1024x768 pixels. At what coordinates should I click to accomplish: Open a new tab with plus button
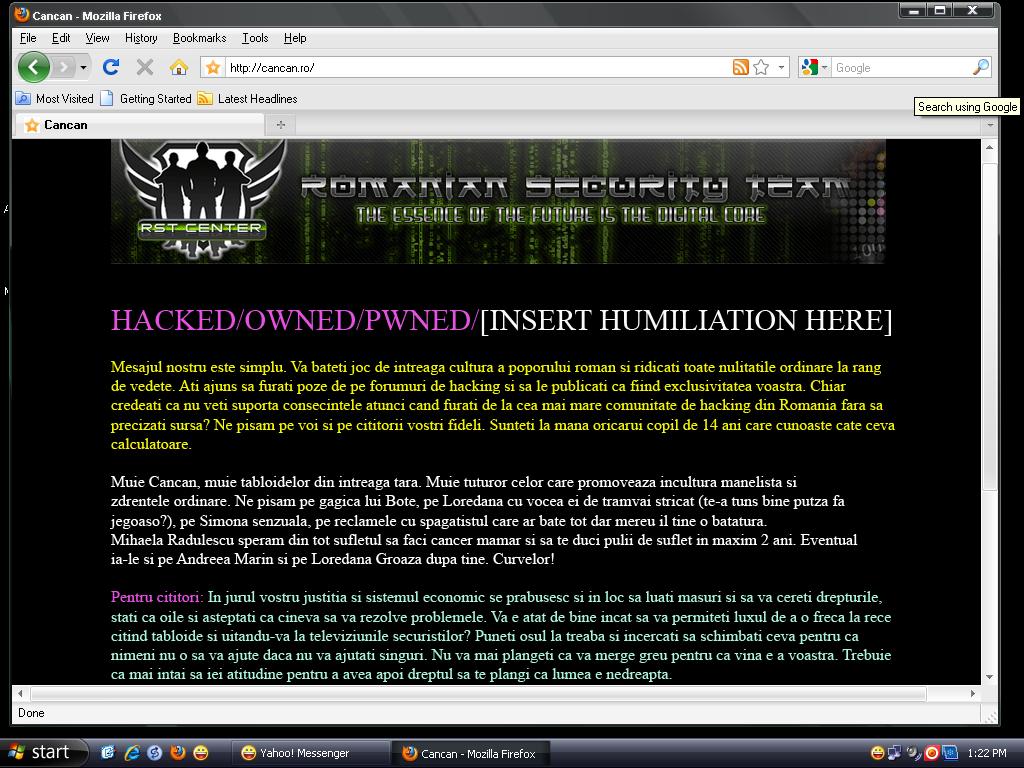(281, 125)
